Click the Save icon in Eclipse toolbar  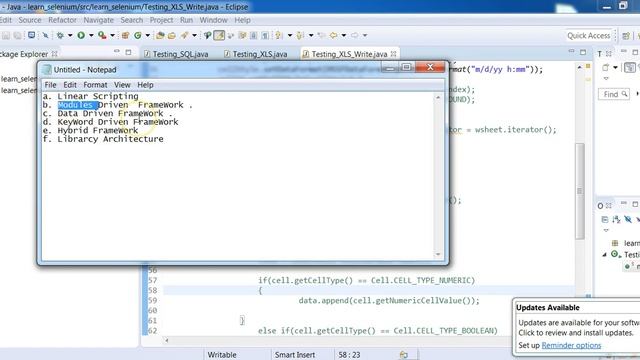[6, 36]
